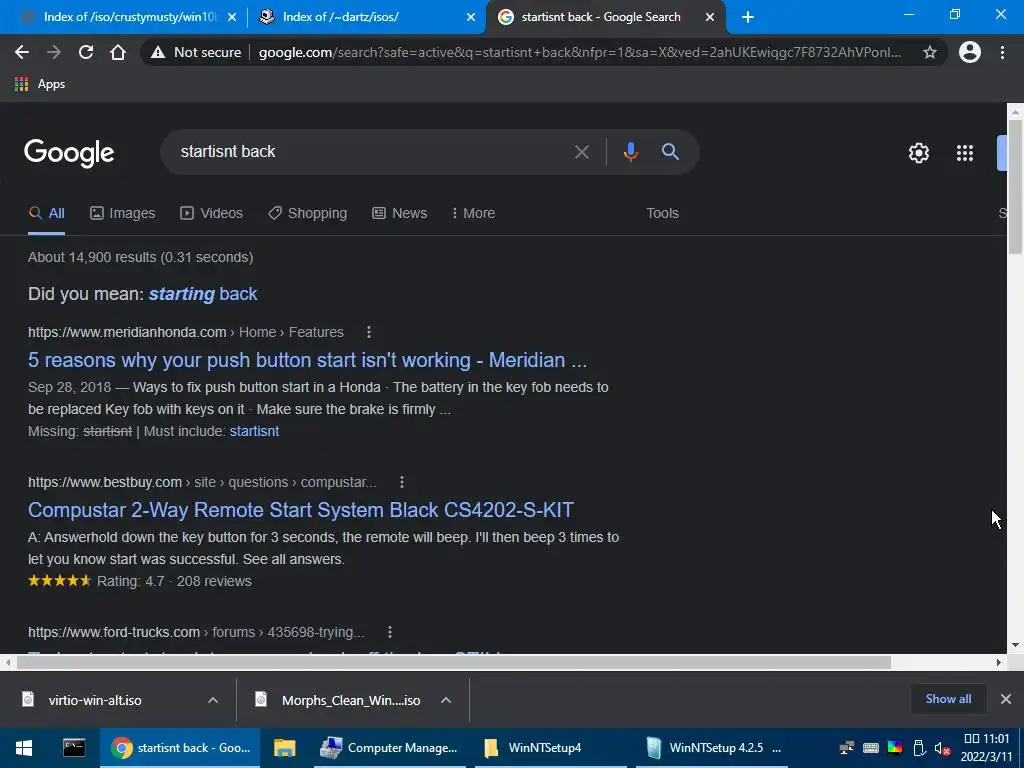Viewport: 1024px width, 768px height.
Task: Show the Not secure site info
Action: click(x=196, y=52)
